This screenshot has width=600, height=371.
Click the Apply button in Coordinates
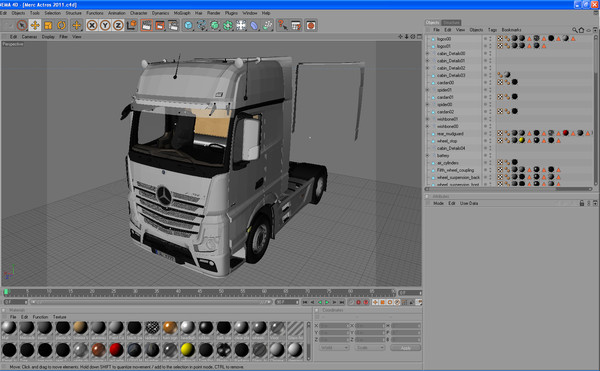[x=405, y=348]
